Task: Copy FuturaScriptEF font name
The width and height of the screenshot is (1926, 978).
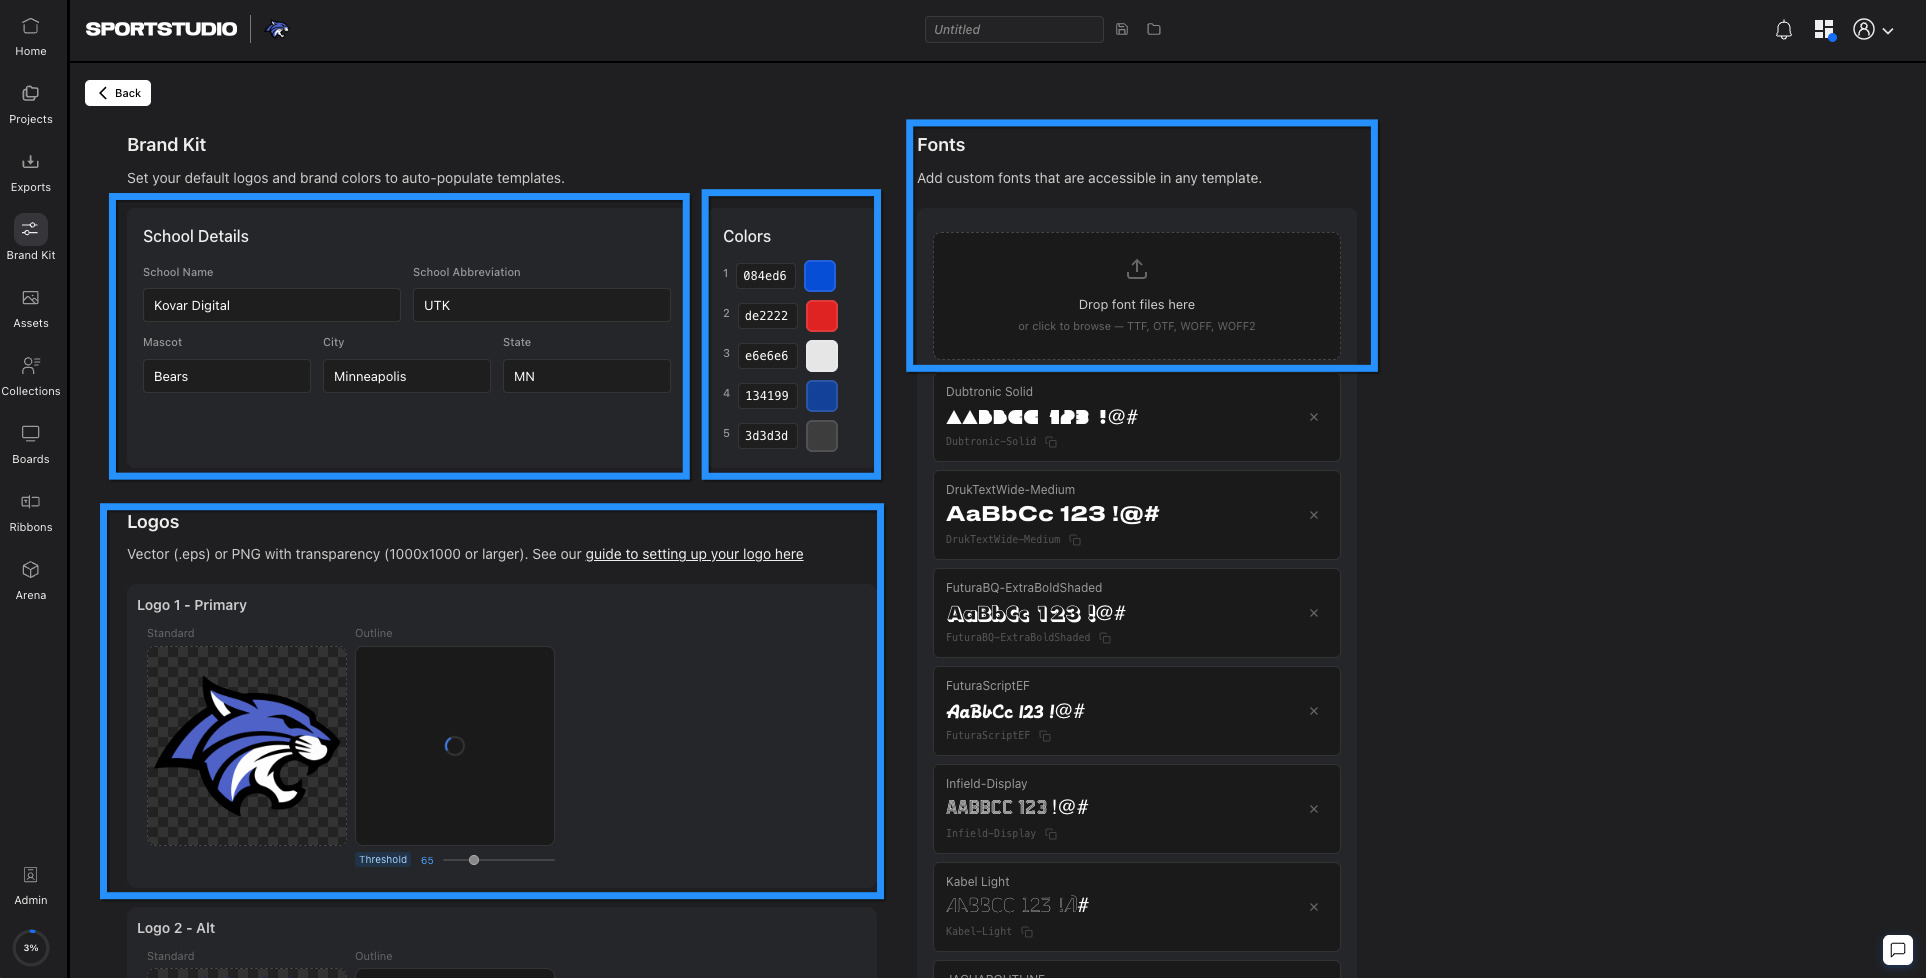Action: [x=1045, y=736]
